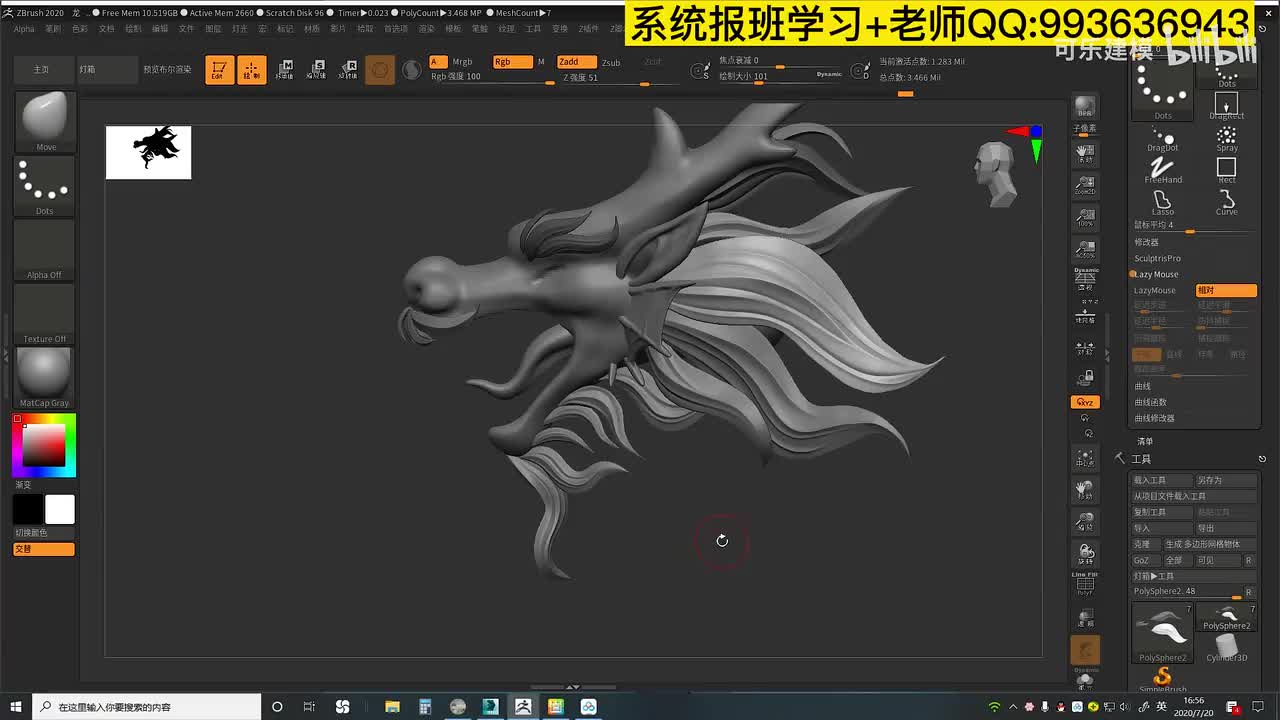Click the main color picker square

[44, 445]
